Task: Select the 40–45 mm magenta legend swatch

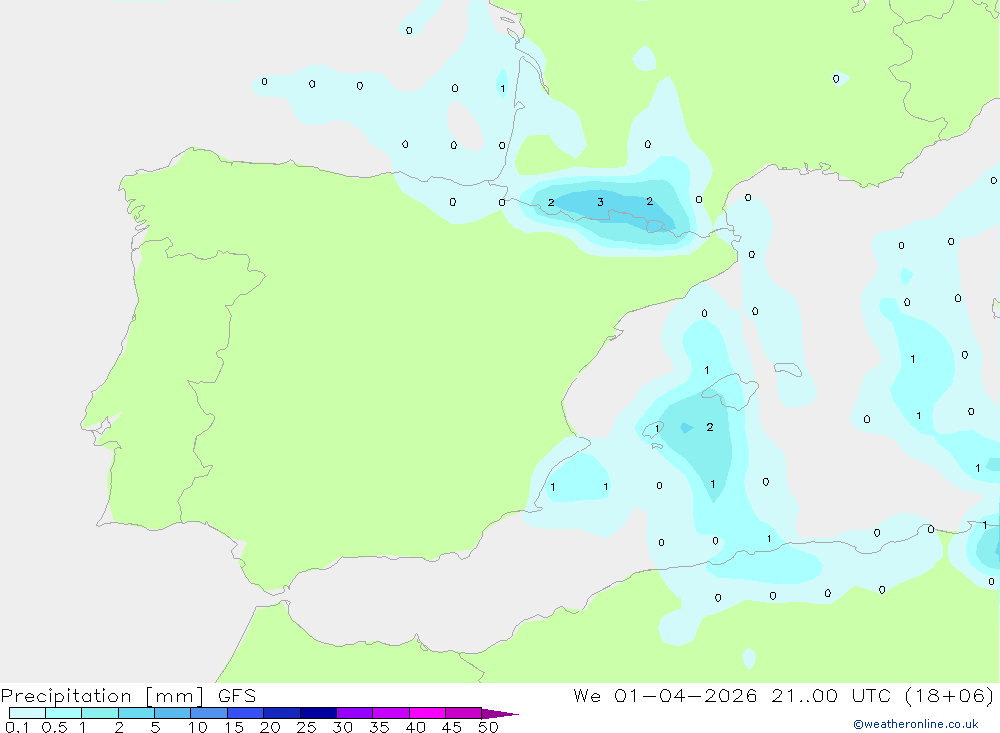Action: coord(427,713)
